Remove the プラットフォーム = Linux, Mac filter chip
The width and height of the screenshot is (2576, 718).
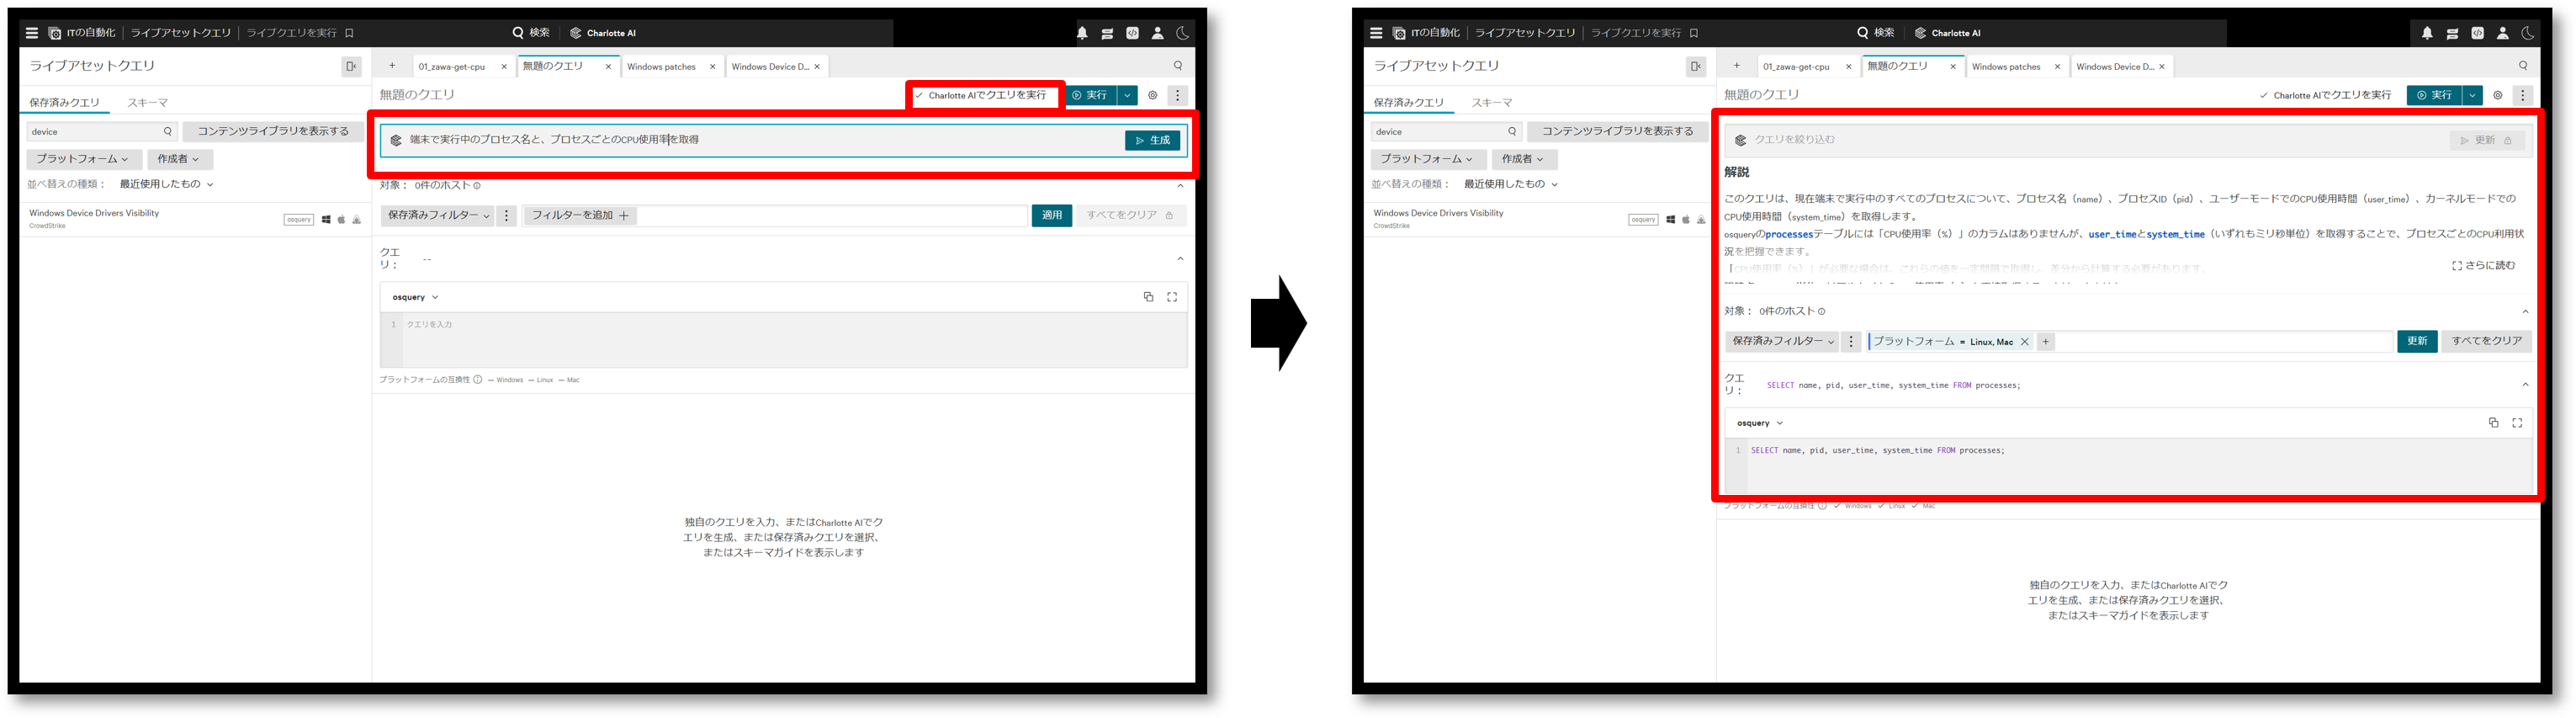coord(2024,342)
